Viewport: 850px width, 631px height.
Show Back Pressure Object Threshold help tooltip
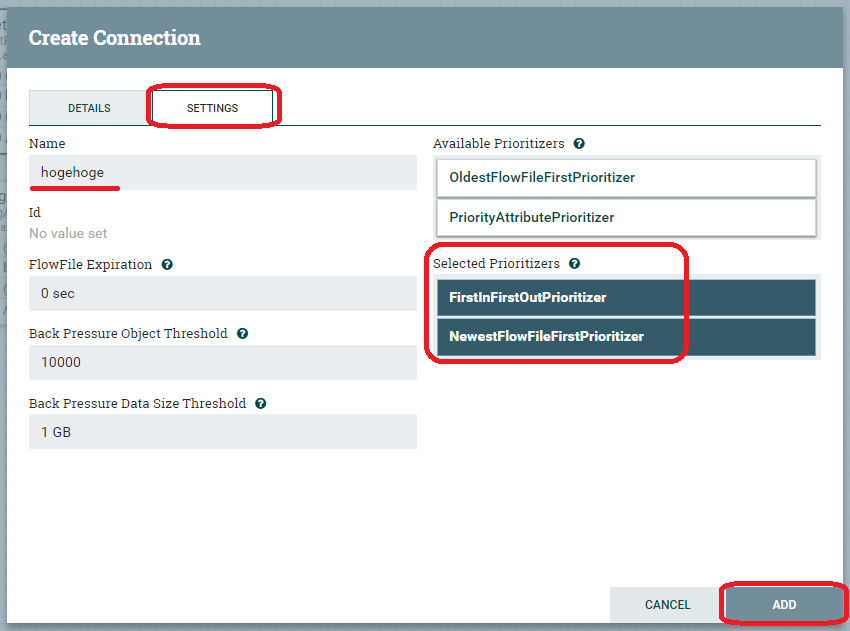tap(243, 334)
